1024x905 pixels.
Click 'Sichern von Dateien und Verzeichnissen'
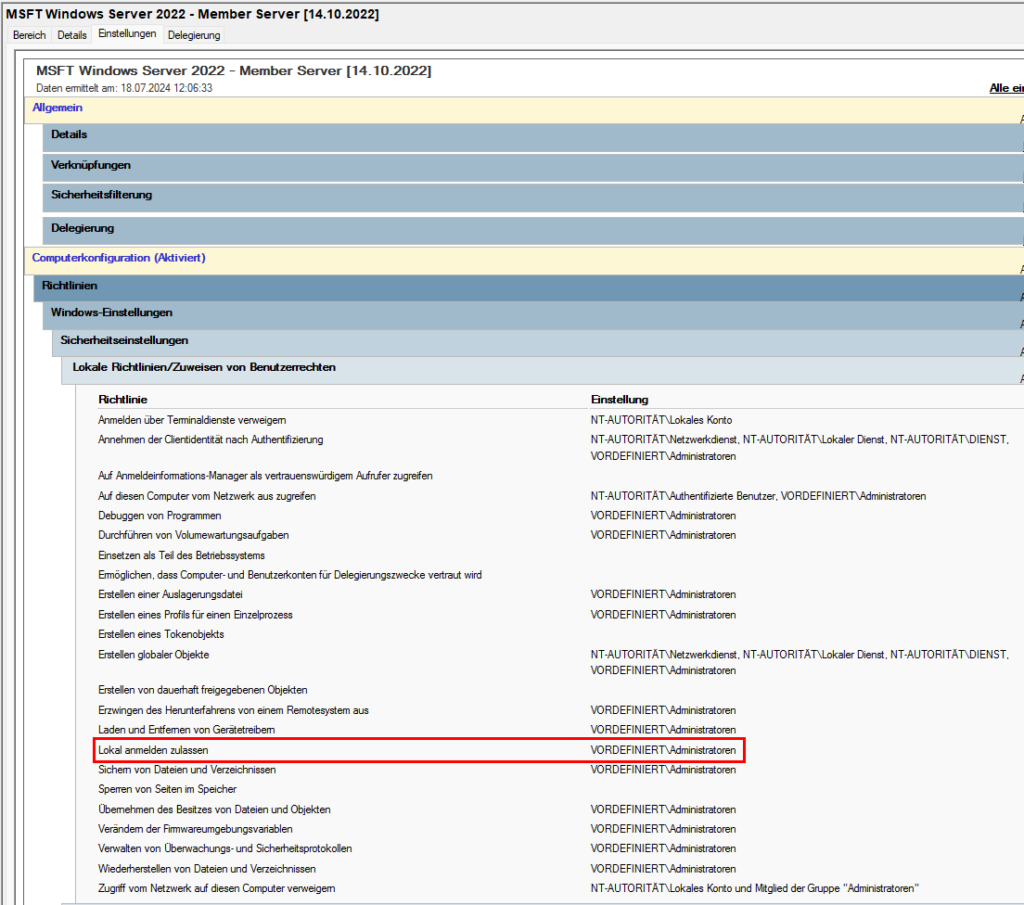click(x=187, y=770)
